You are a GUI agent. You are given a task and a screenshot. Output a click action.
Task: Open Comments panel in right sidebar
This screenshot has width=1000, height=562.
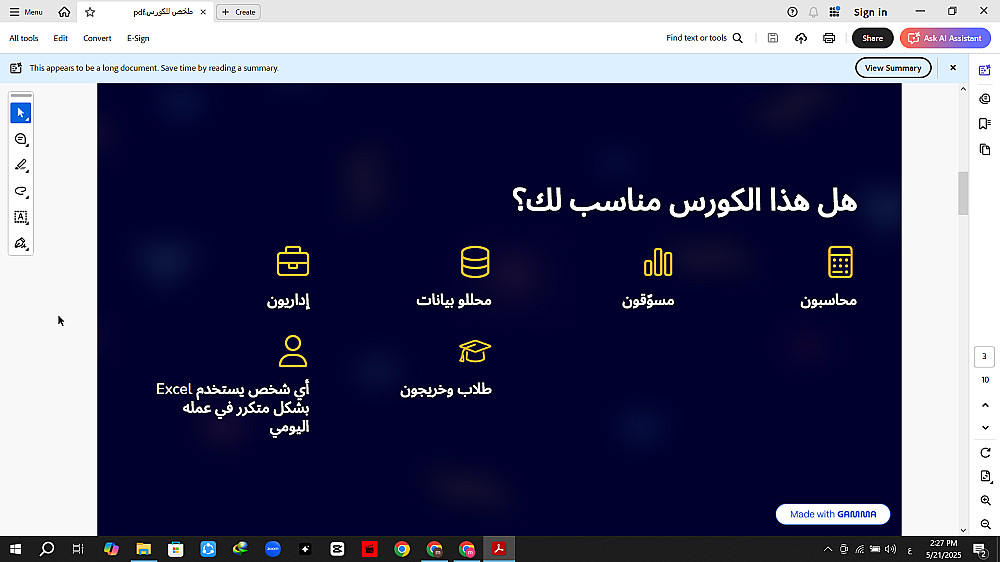pyautogui.click(x=985, y=98)
